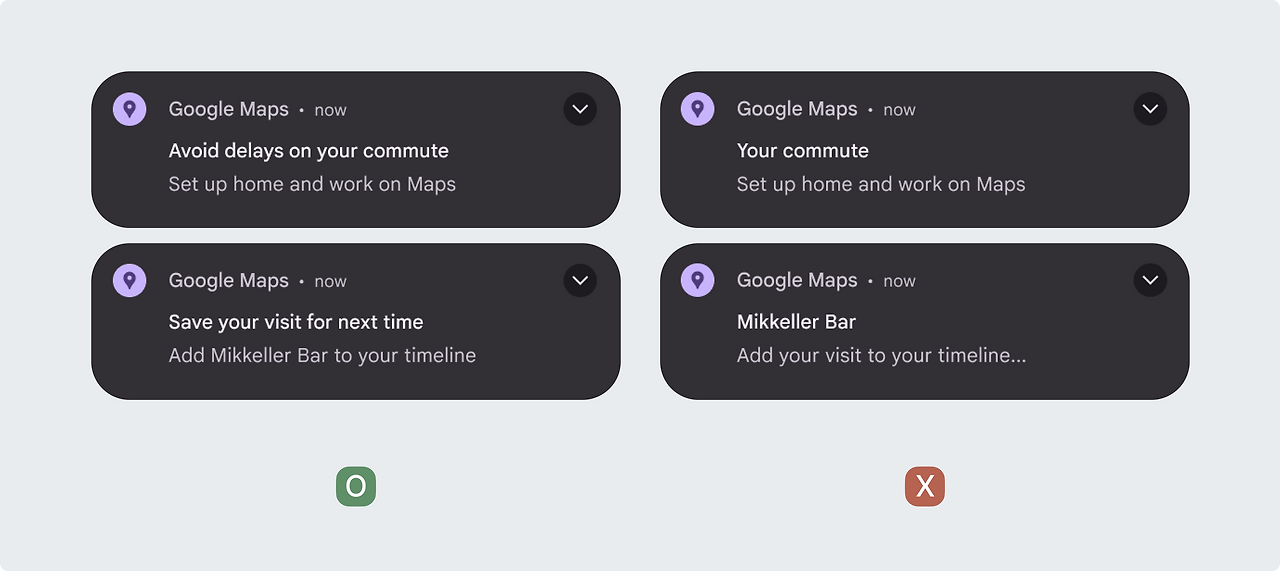This screenshot has height=571, width=1280.
Task: Click 'now' timestamp on 'Your commute' notification
Action: (899, 110)
